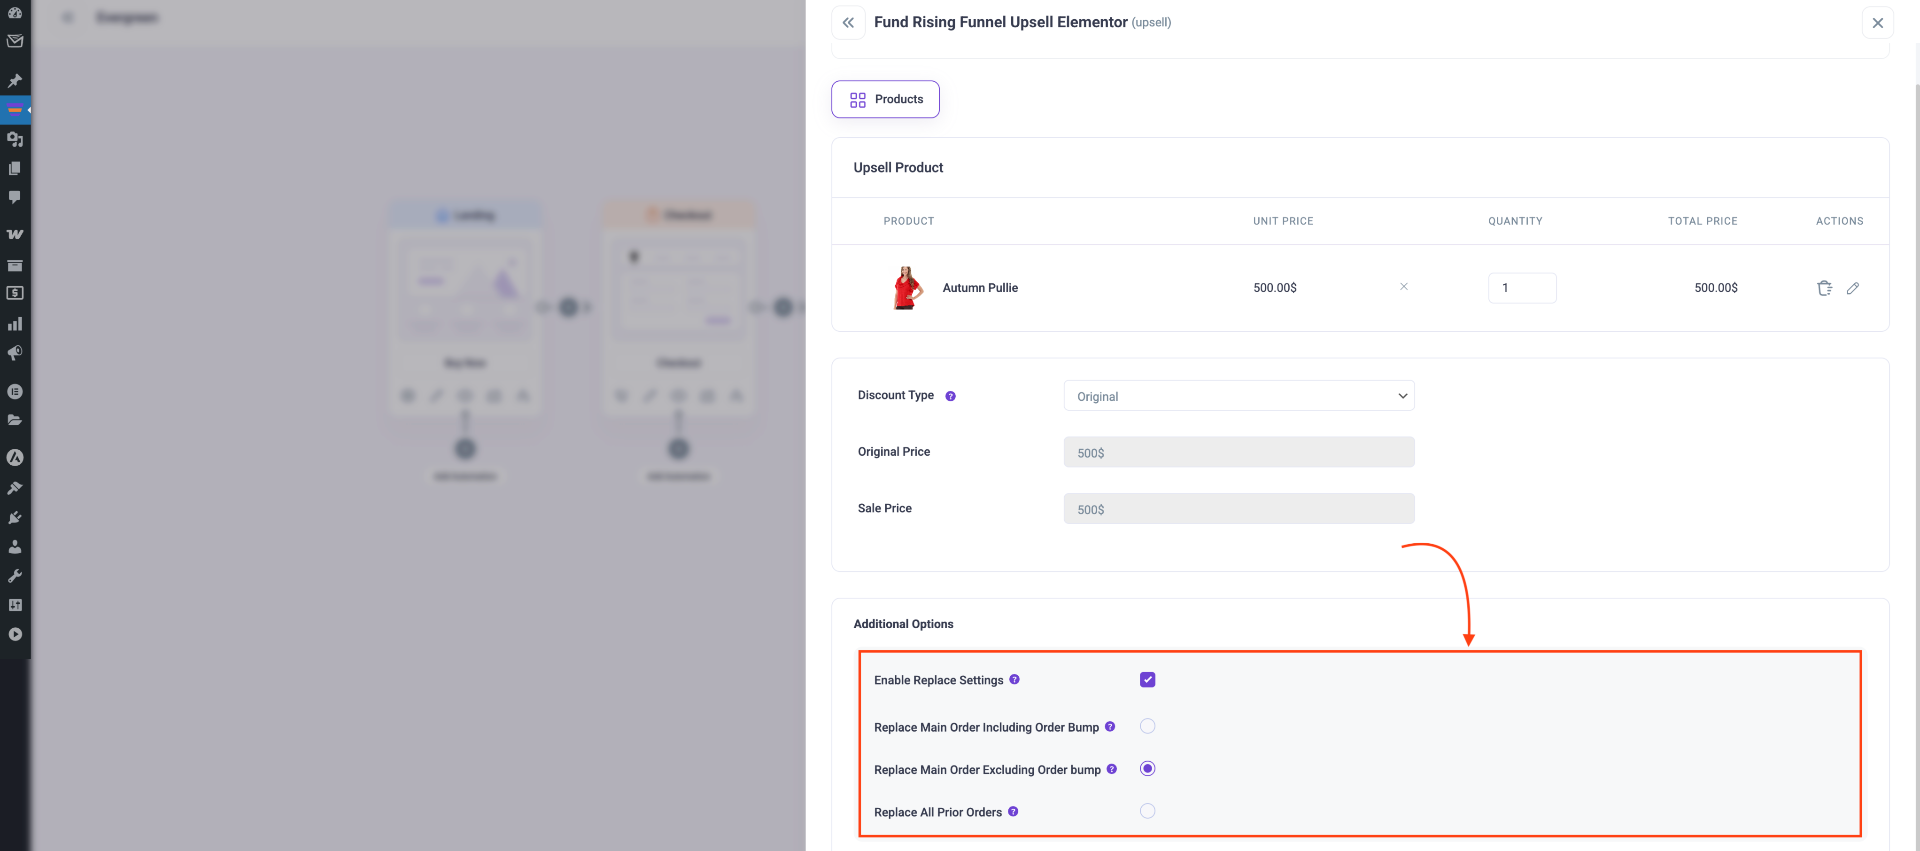This screenshot has width=1920, height=851.
Task: Show help for Discount Type
Action: [x=950, y=396]
